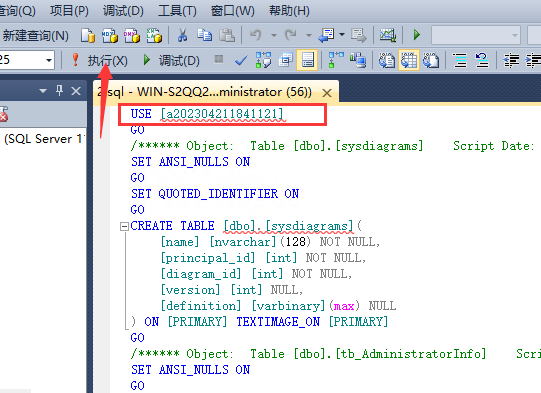Open the redo history dropdown arrow

309,35
